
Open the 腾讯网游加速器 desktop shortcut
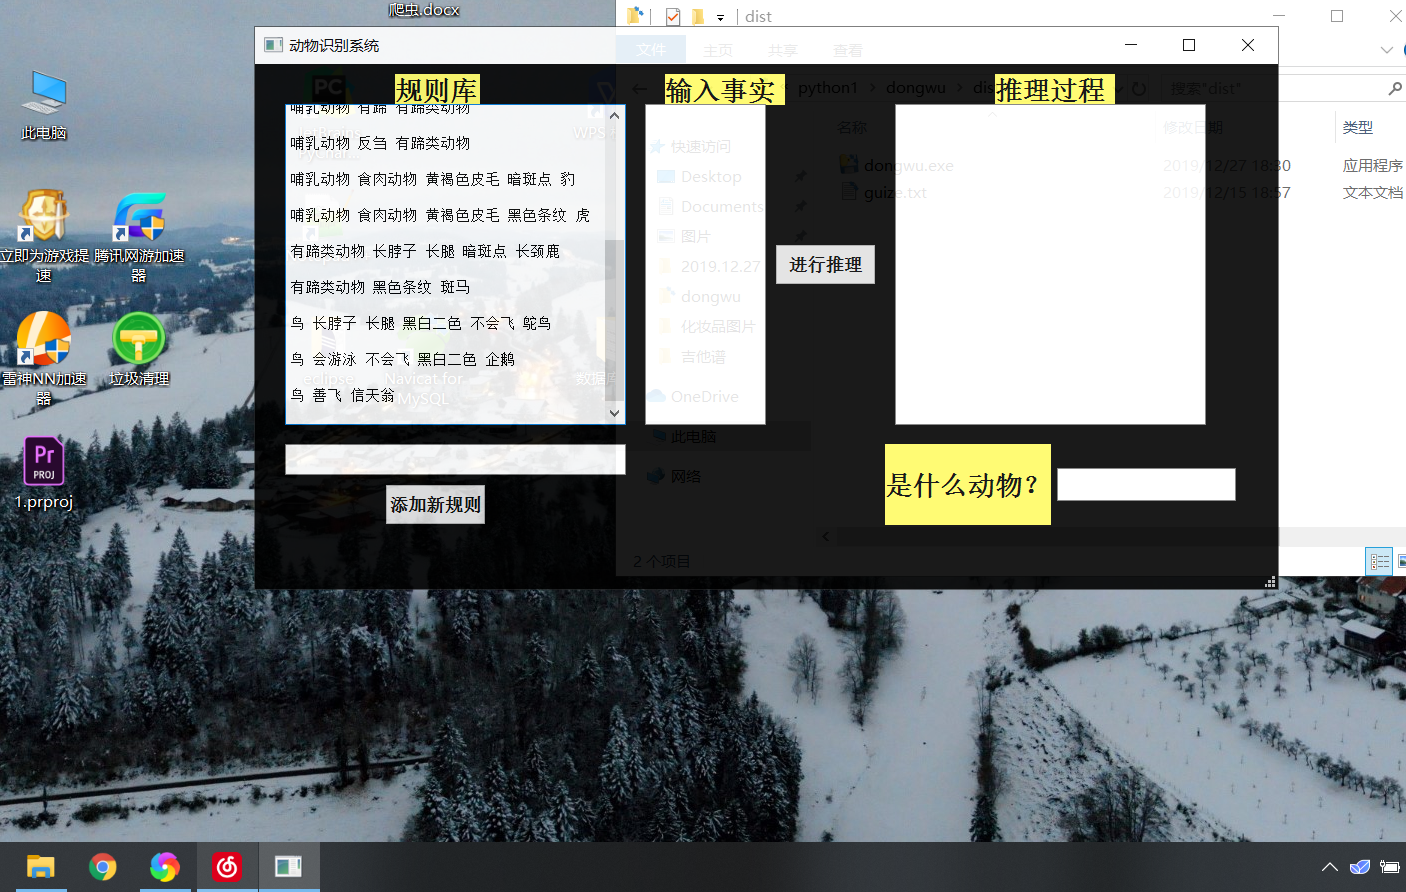click(139, 236)
